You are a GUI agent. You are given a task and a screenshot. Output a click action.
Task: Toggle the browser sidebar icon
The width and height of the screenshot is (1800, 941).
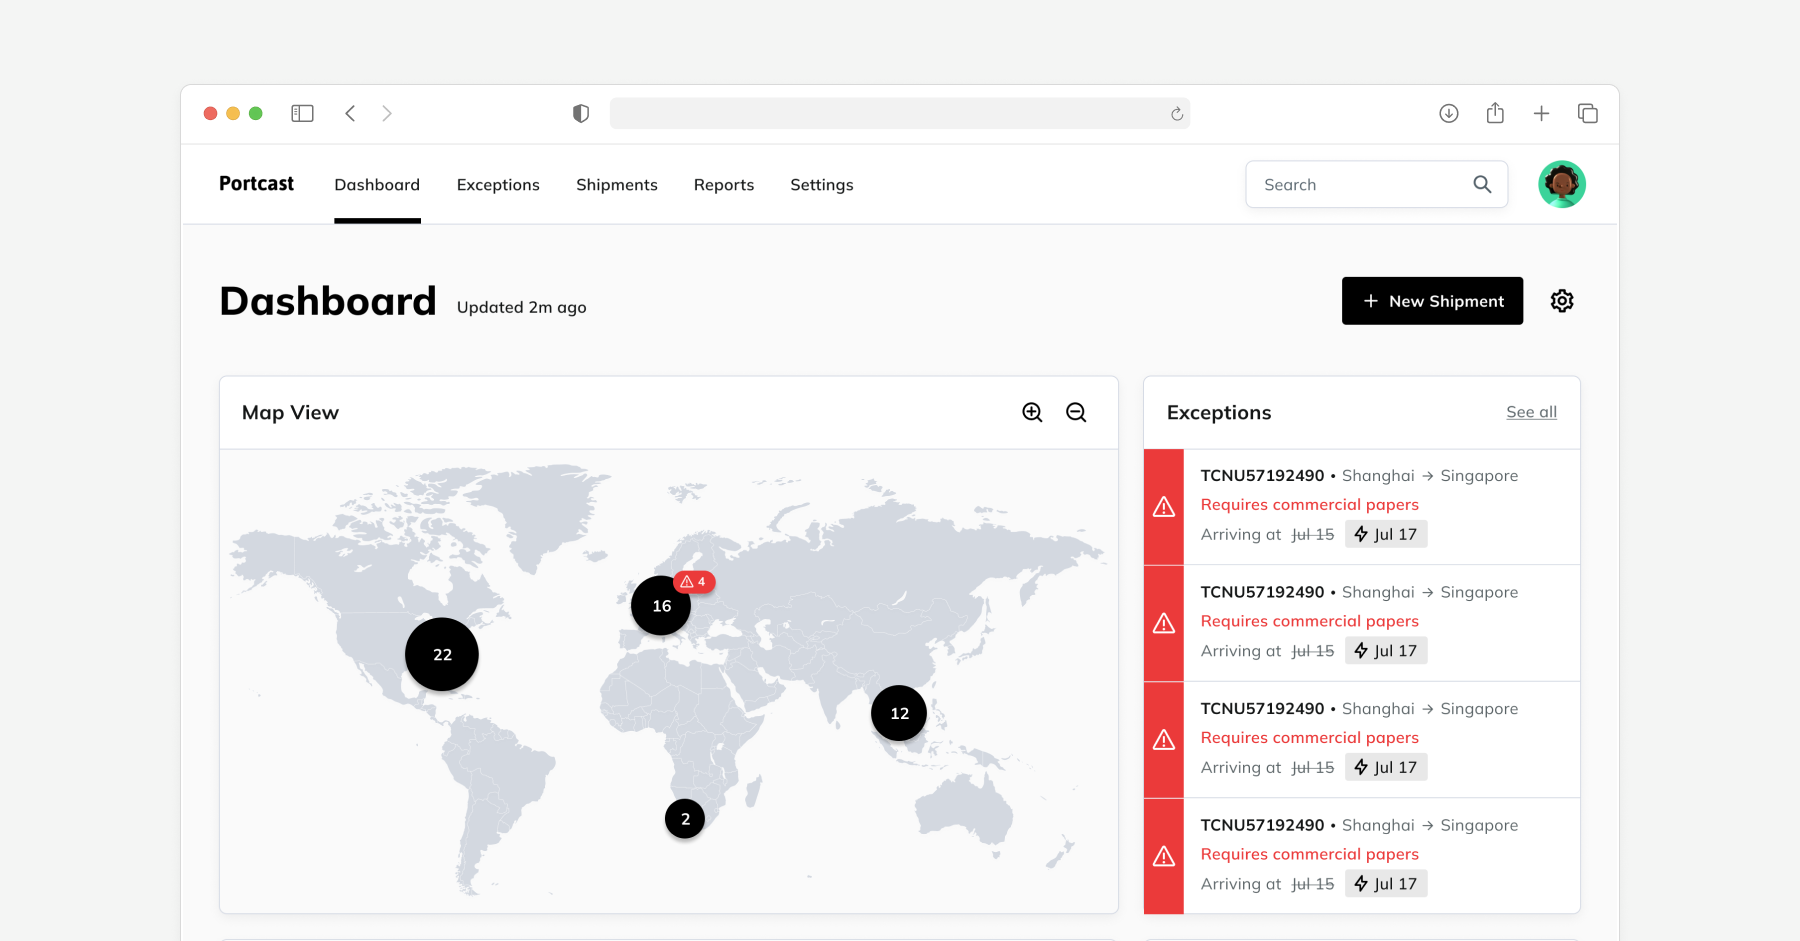tap(302, 113)
